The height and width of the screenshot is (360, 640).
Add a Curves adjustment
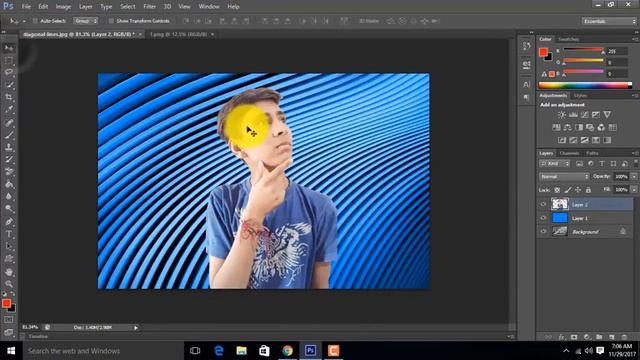584,115
